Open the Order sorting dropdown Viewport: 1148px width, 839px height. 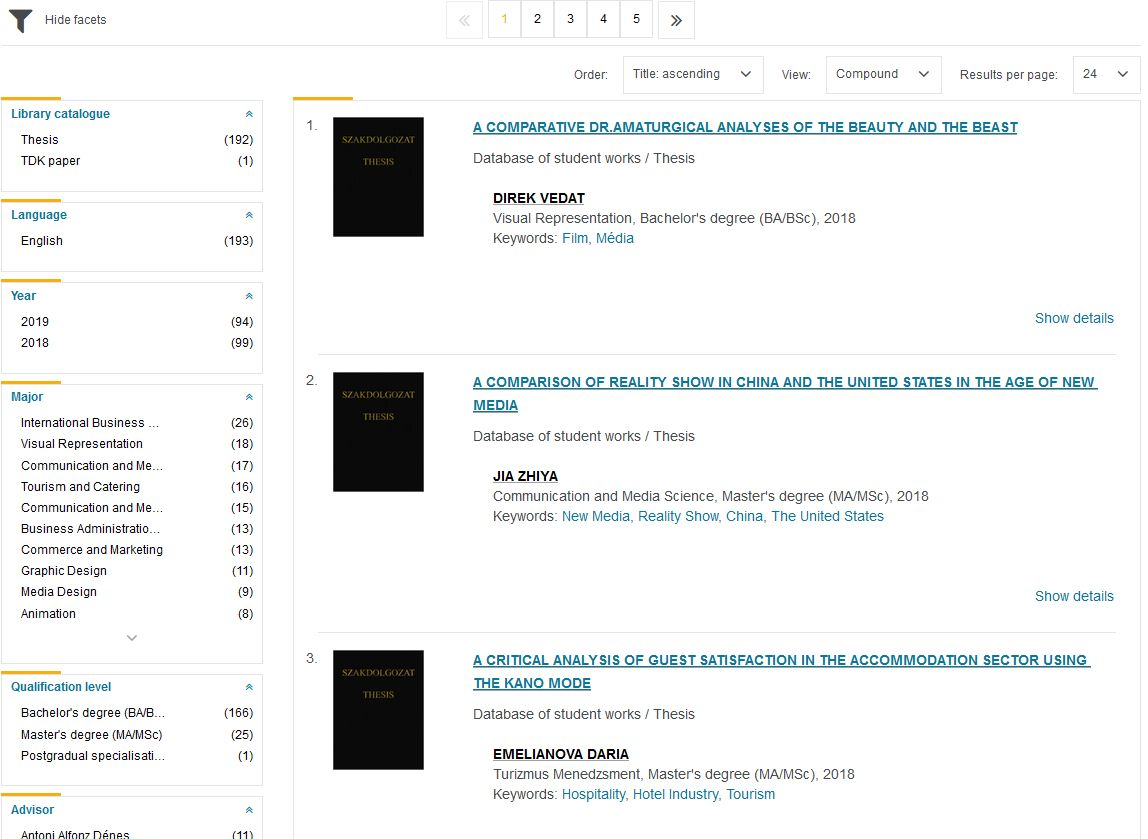pyautogui.click(x=693, y=75)
